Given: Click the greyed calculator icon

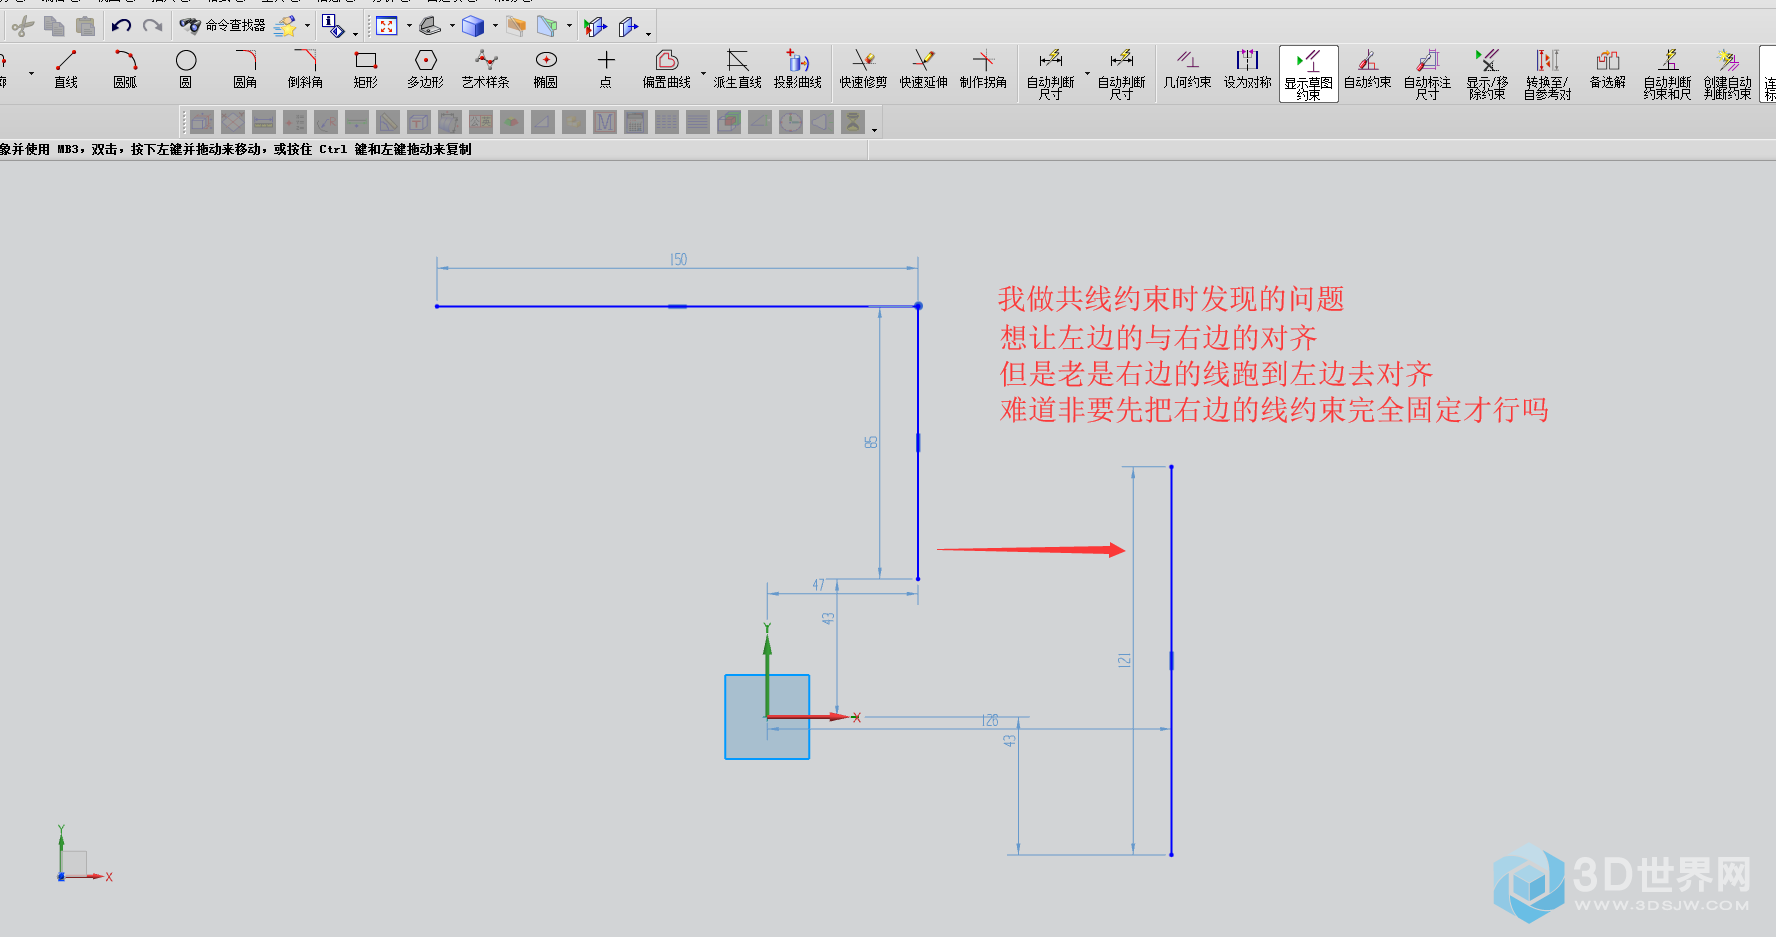Looking at the screenshot, I should (x=635, y=122).
